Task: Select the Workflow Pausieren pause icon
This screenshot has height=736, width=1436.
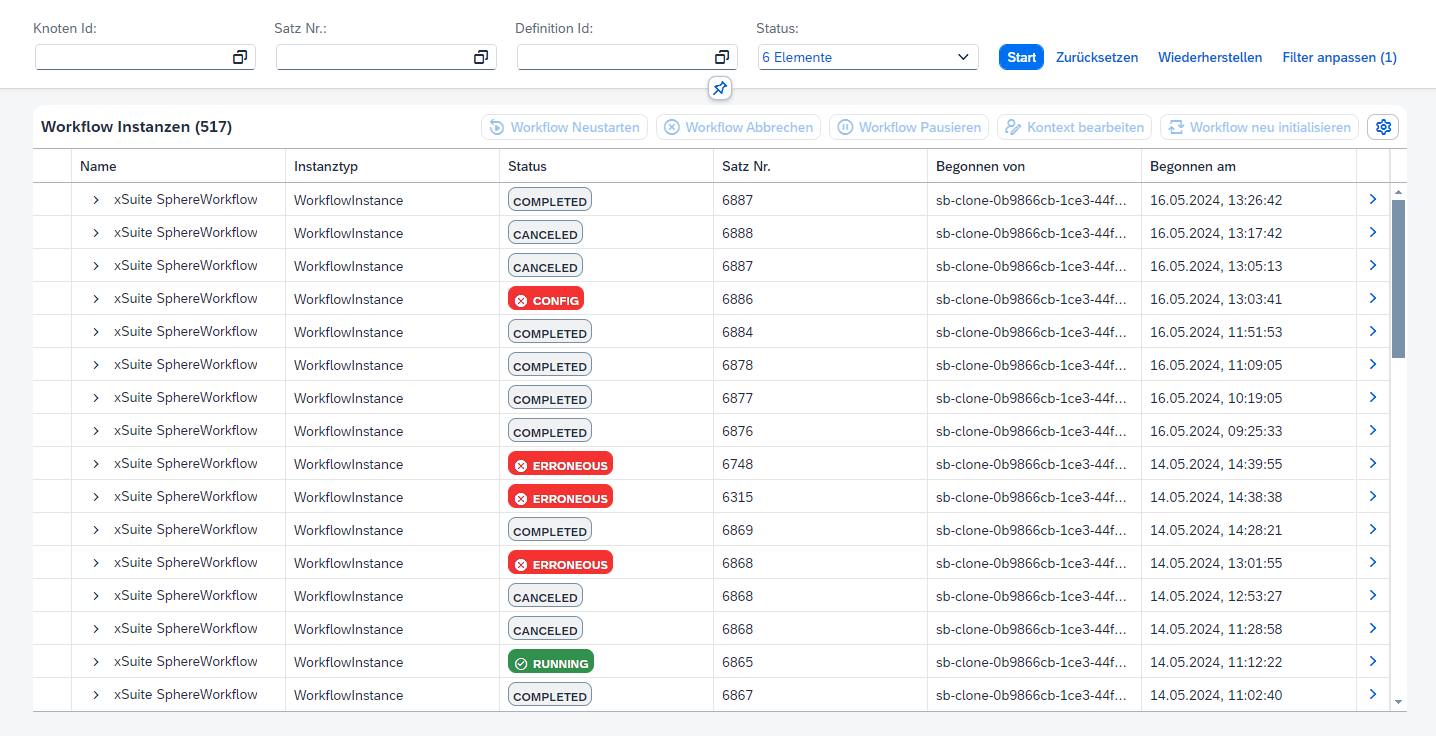Action: [x=845, y=127]
